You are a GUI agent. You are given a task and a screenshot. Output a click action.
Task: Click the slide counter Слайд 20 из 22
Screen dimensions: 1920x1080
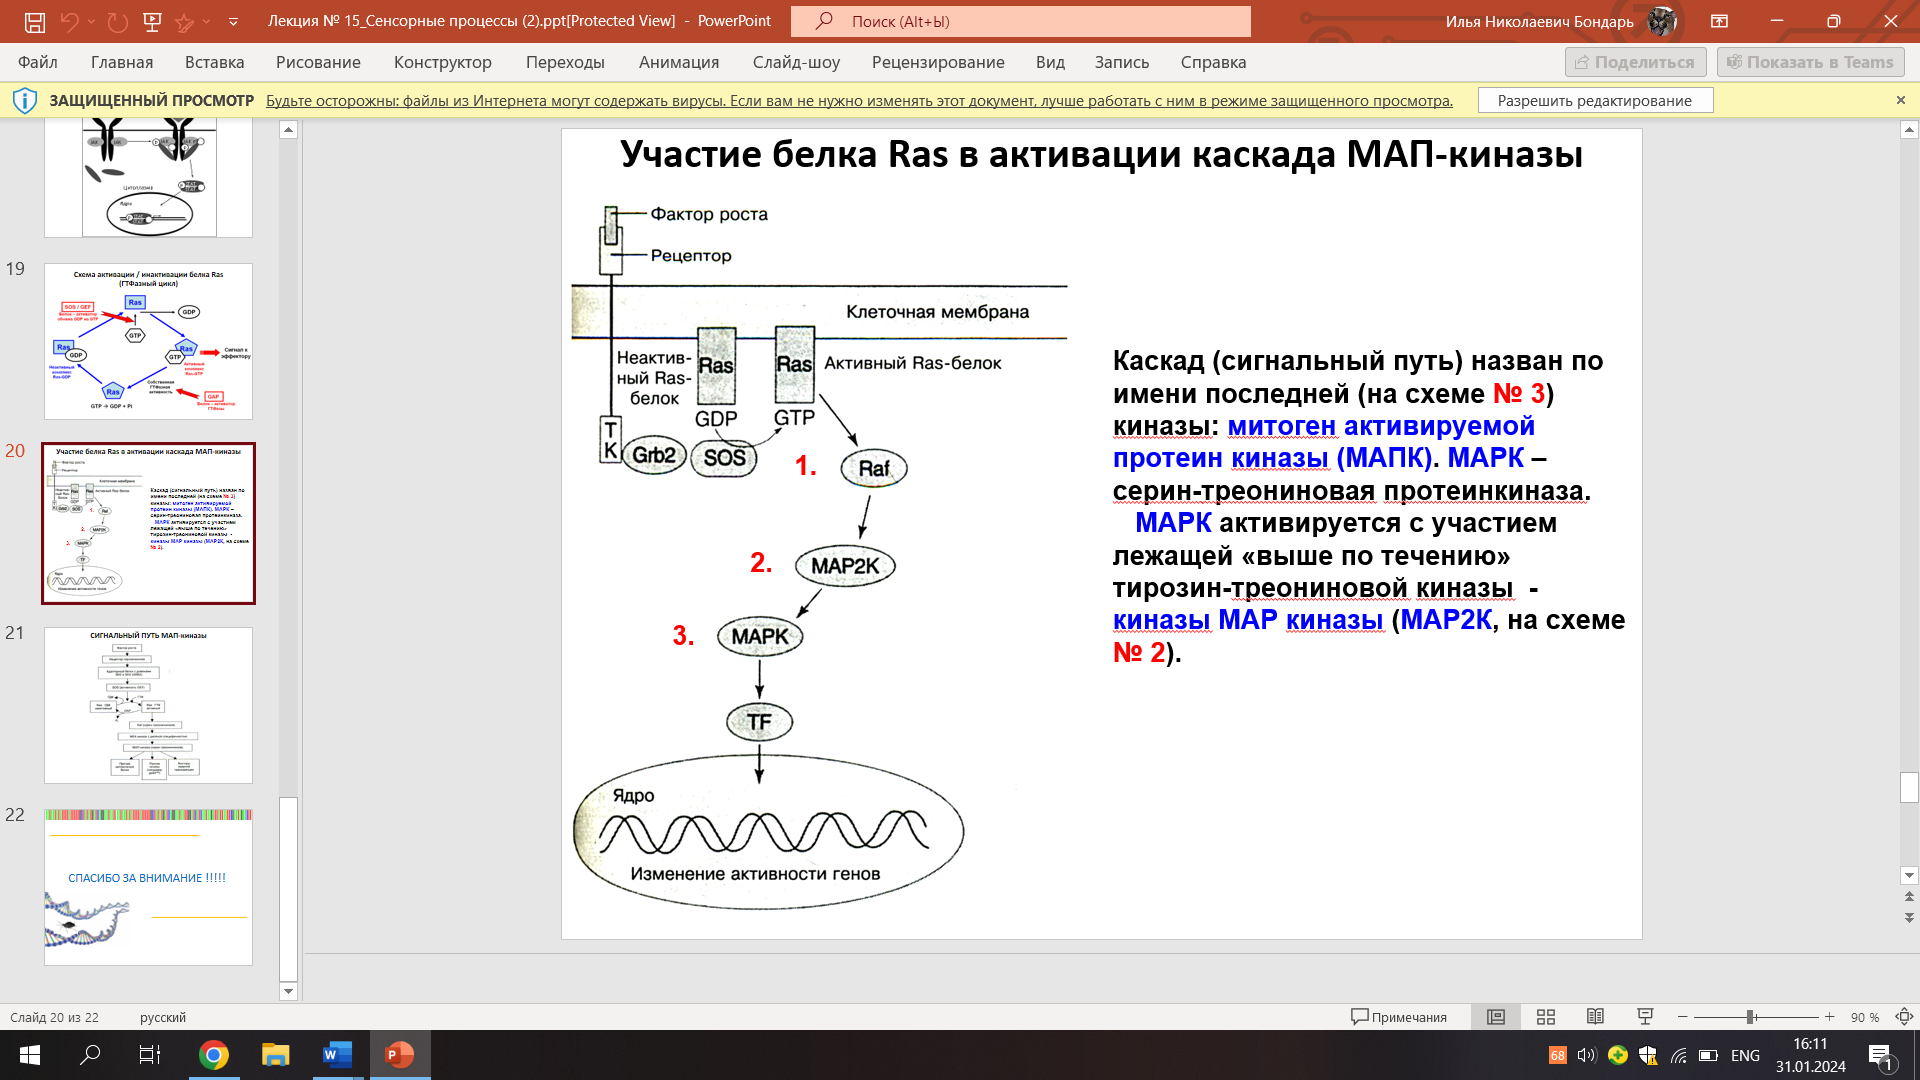point(54,1017)
